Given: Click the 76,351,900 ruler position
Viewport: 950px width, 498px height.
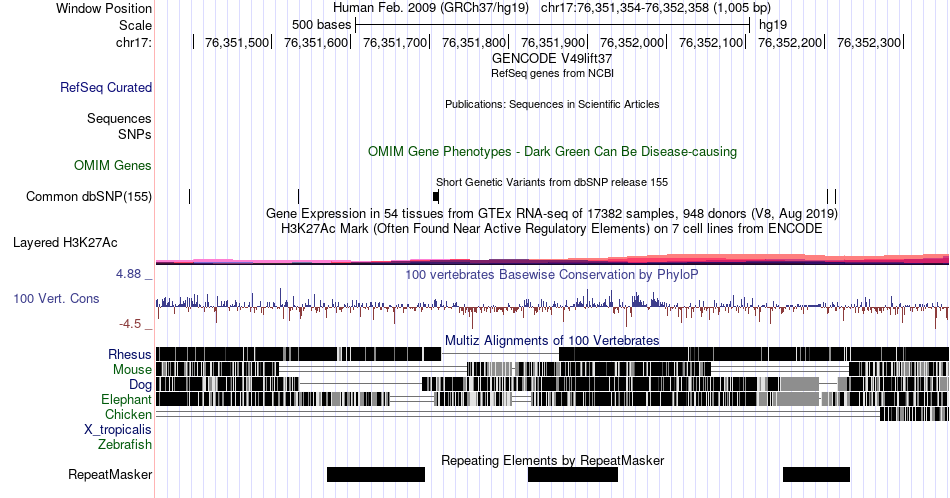Looking at the screenshot, I should click(553, 42).
